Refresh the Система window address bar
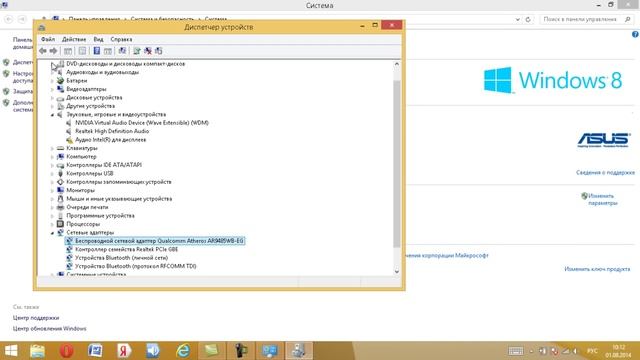640x360 pixels. [x=528, y=19]
